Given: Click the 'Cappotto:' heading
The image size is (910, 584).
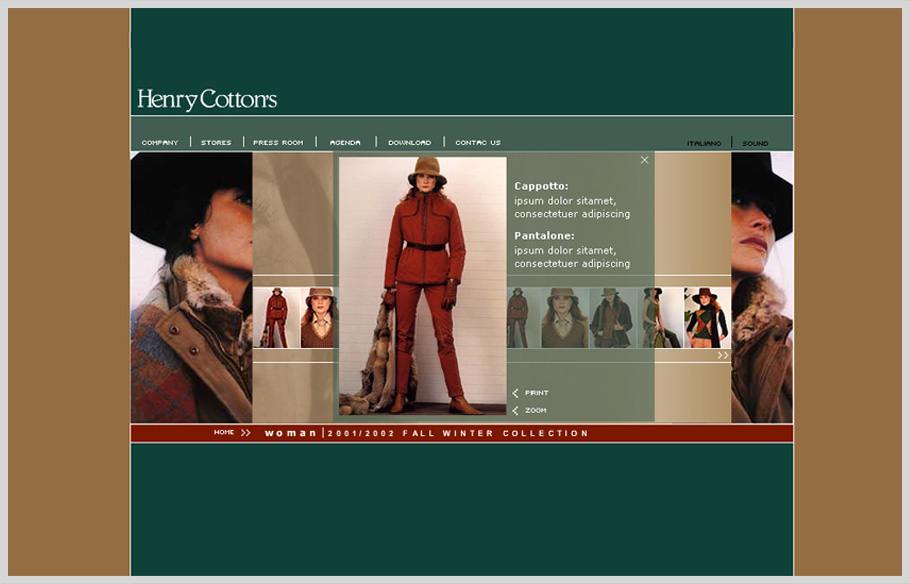Looking at the screenshot, I should pyautogui.click(x=541, y=186).
